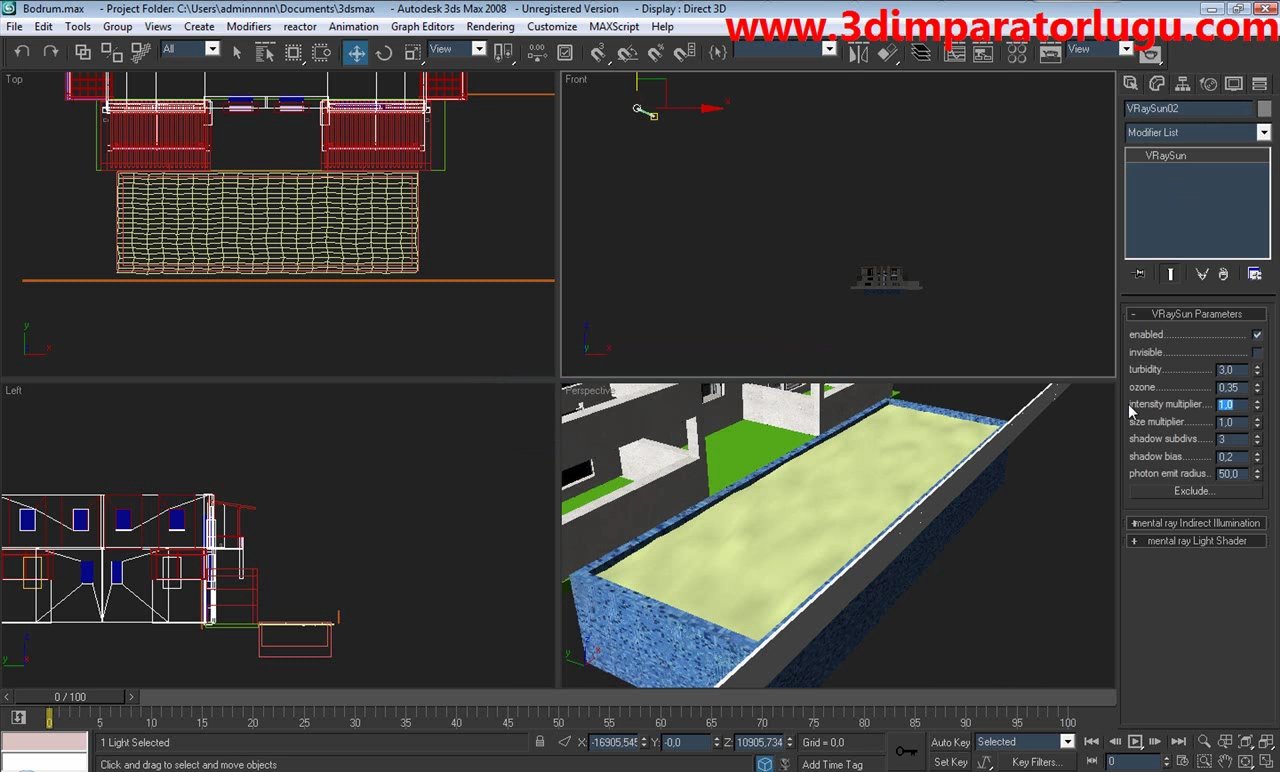Viewport: 1280px width, 772px height.
Task: Toggle the Auto Key button
Action: click(950, 742)
